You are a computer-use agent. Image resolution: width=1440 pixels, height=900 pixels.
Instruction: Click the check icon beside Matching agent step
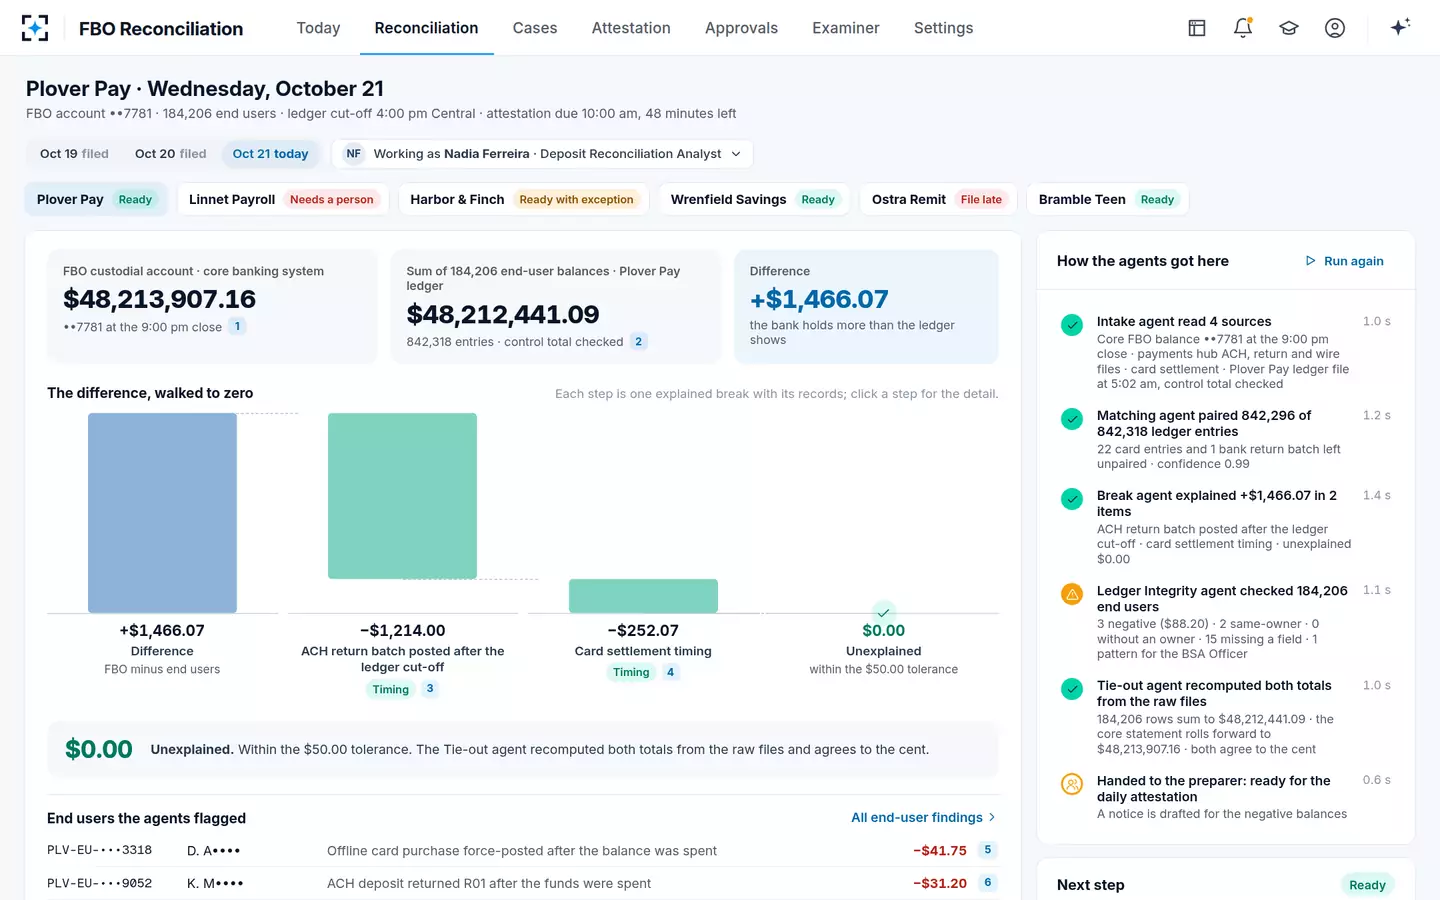[x=1072, y=419]
